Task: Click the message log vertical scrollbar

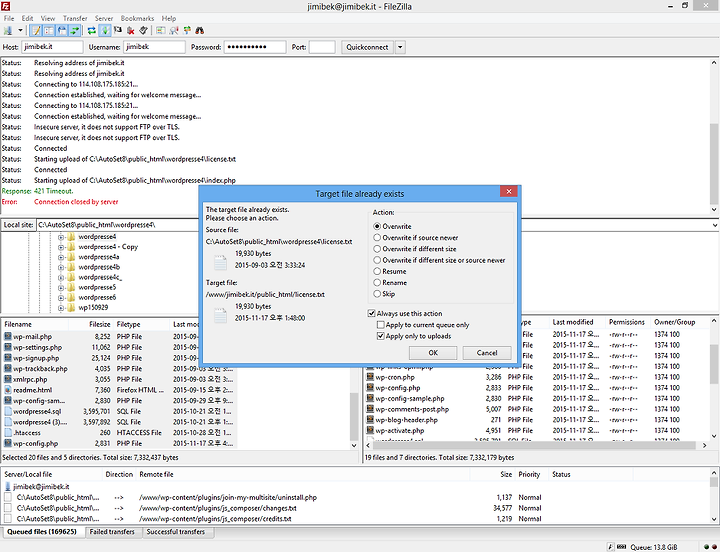Action: click(714, 135)
